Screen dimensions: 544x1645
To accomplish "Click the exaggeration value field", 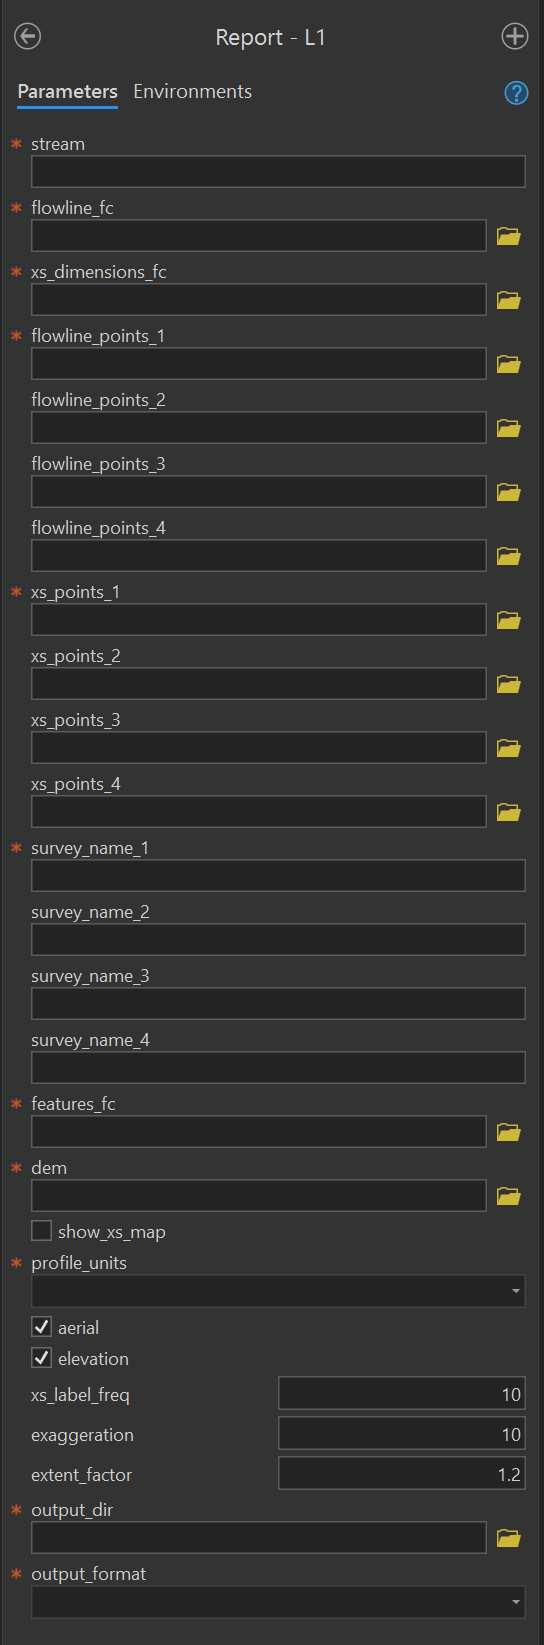I will coord(402,1434).
